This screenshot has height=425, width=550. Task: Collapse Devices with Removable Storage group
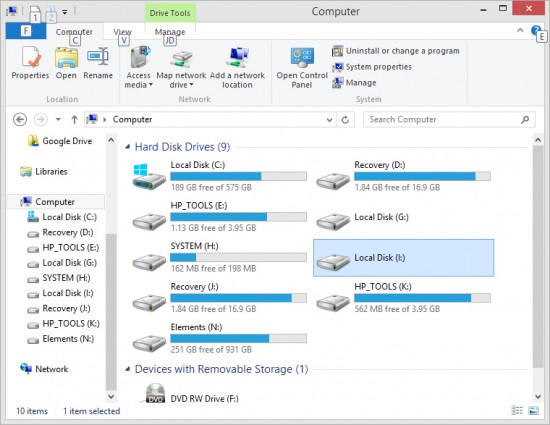coord(128,369)
